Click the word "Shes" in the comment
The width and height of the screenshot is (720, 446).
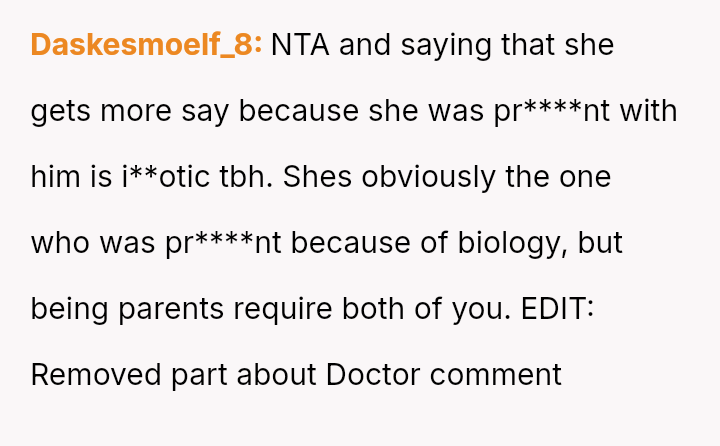coord(317,177)
